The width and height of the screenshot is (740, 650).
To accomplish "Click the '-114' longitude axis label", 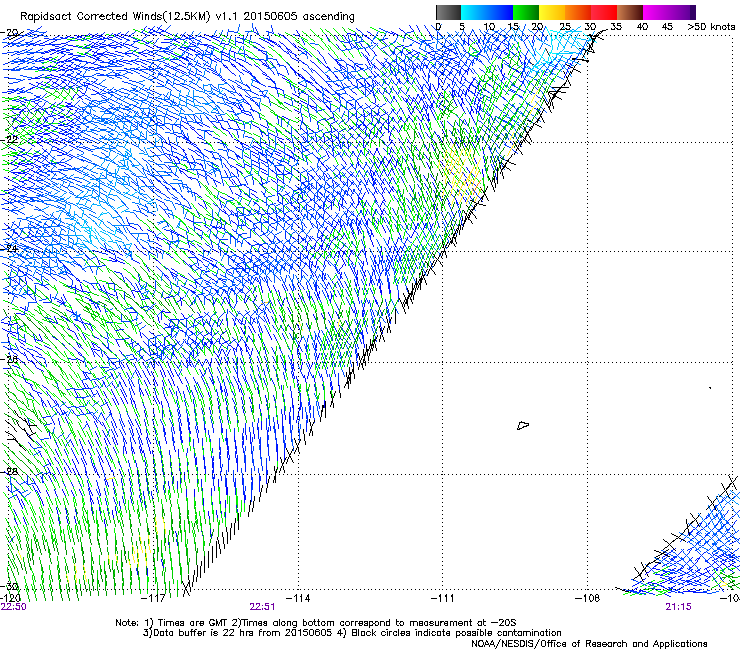I will click(298, 598).
